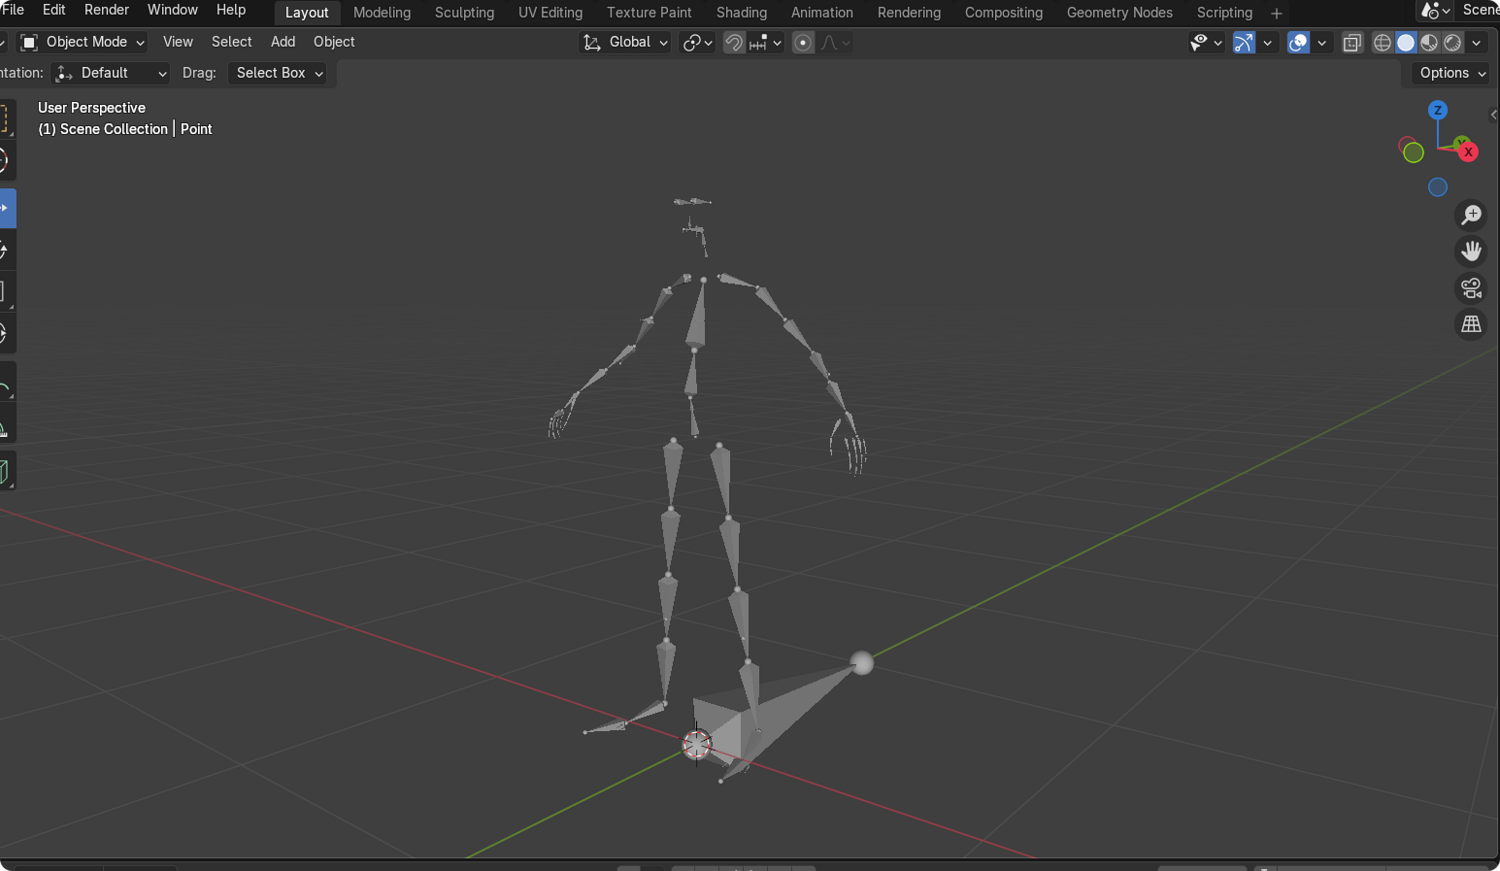Switch to rendered viewport shading
This screenshot has width=1500, height=871.
[x=1453, y=42]
